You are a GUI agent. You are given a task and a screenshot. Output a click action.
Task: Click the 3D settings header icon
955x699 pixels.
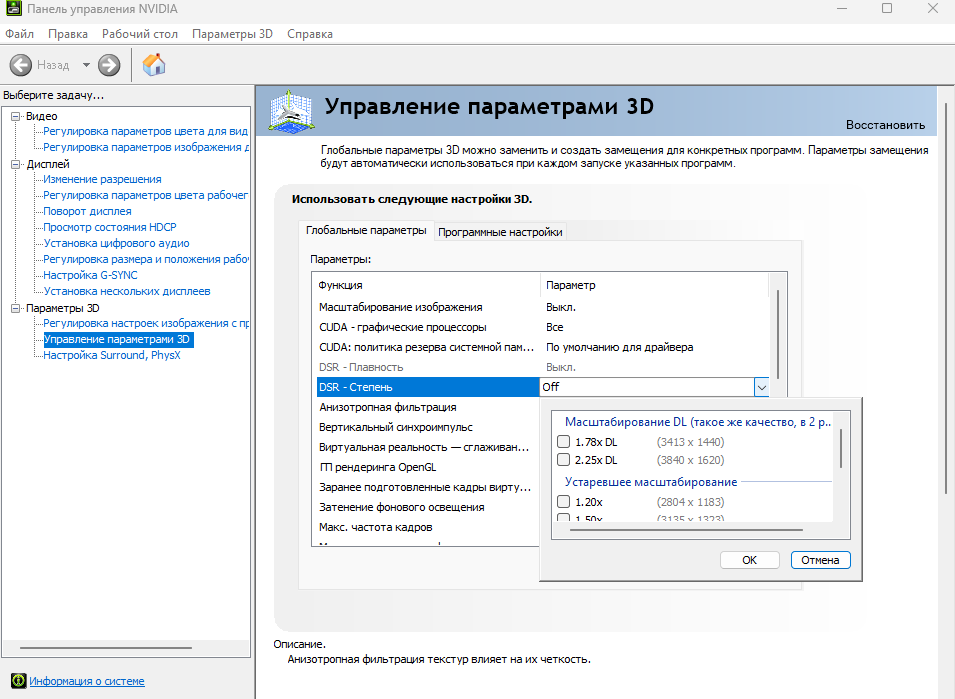[293, 110]
